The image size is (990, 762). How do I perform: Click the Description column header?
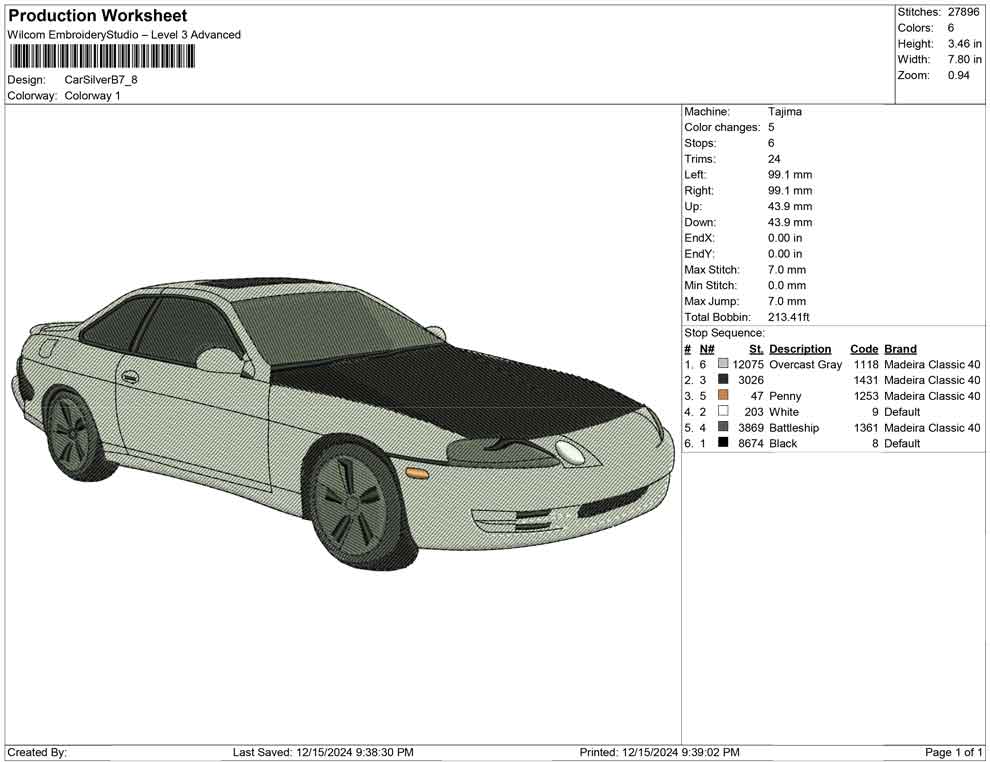(802, 348)
